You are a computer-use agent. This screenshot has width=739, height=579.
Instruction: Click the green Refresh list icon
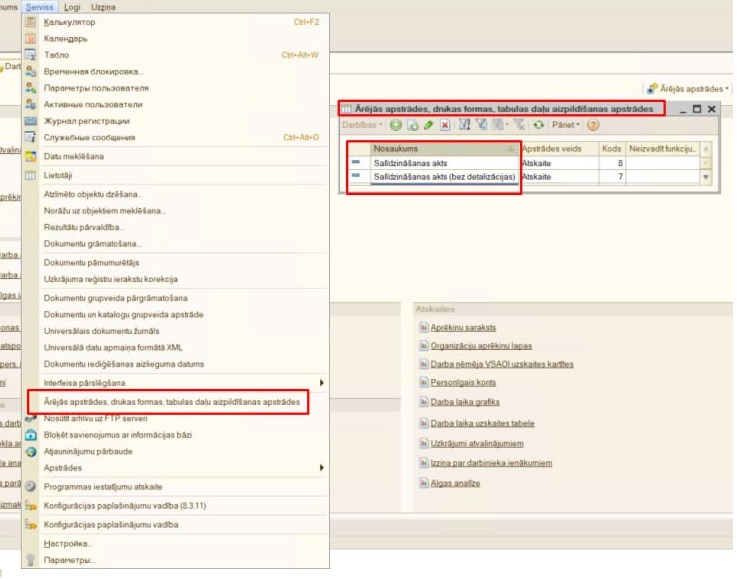coord(539,125)
